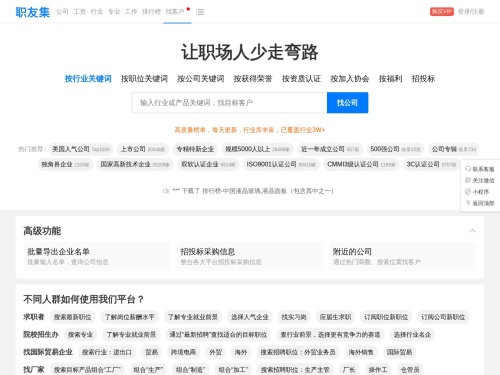This screenshot has height=375, width=500.
Task: Click the 近一年成立公司 tag
Action: (330, 149)
